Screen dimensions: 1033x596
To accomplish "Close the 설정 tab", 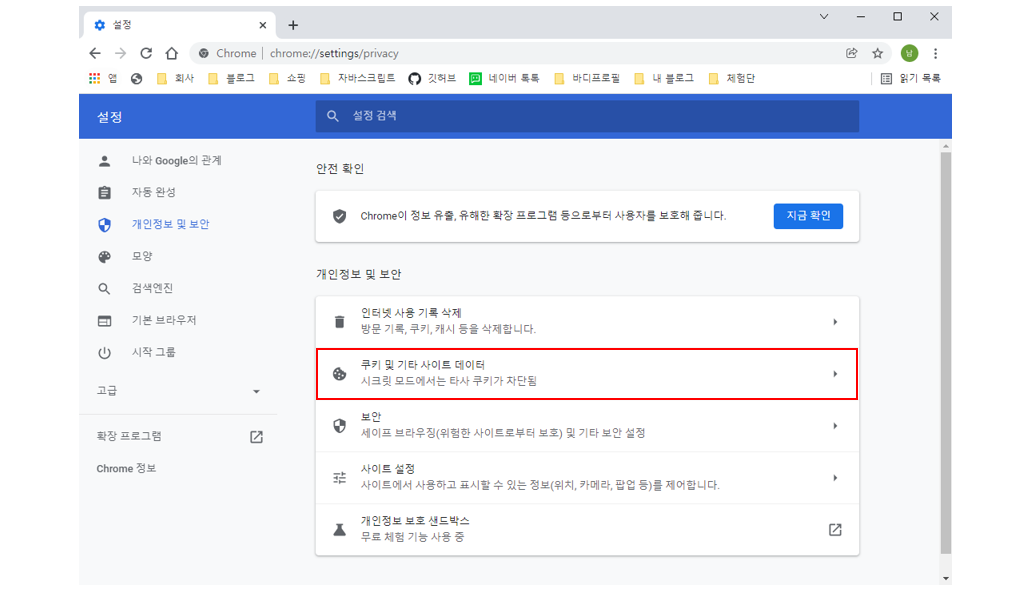I will click(263, 25).
